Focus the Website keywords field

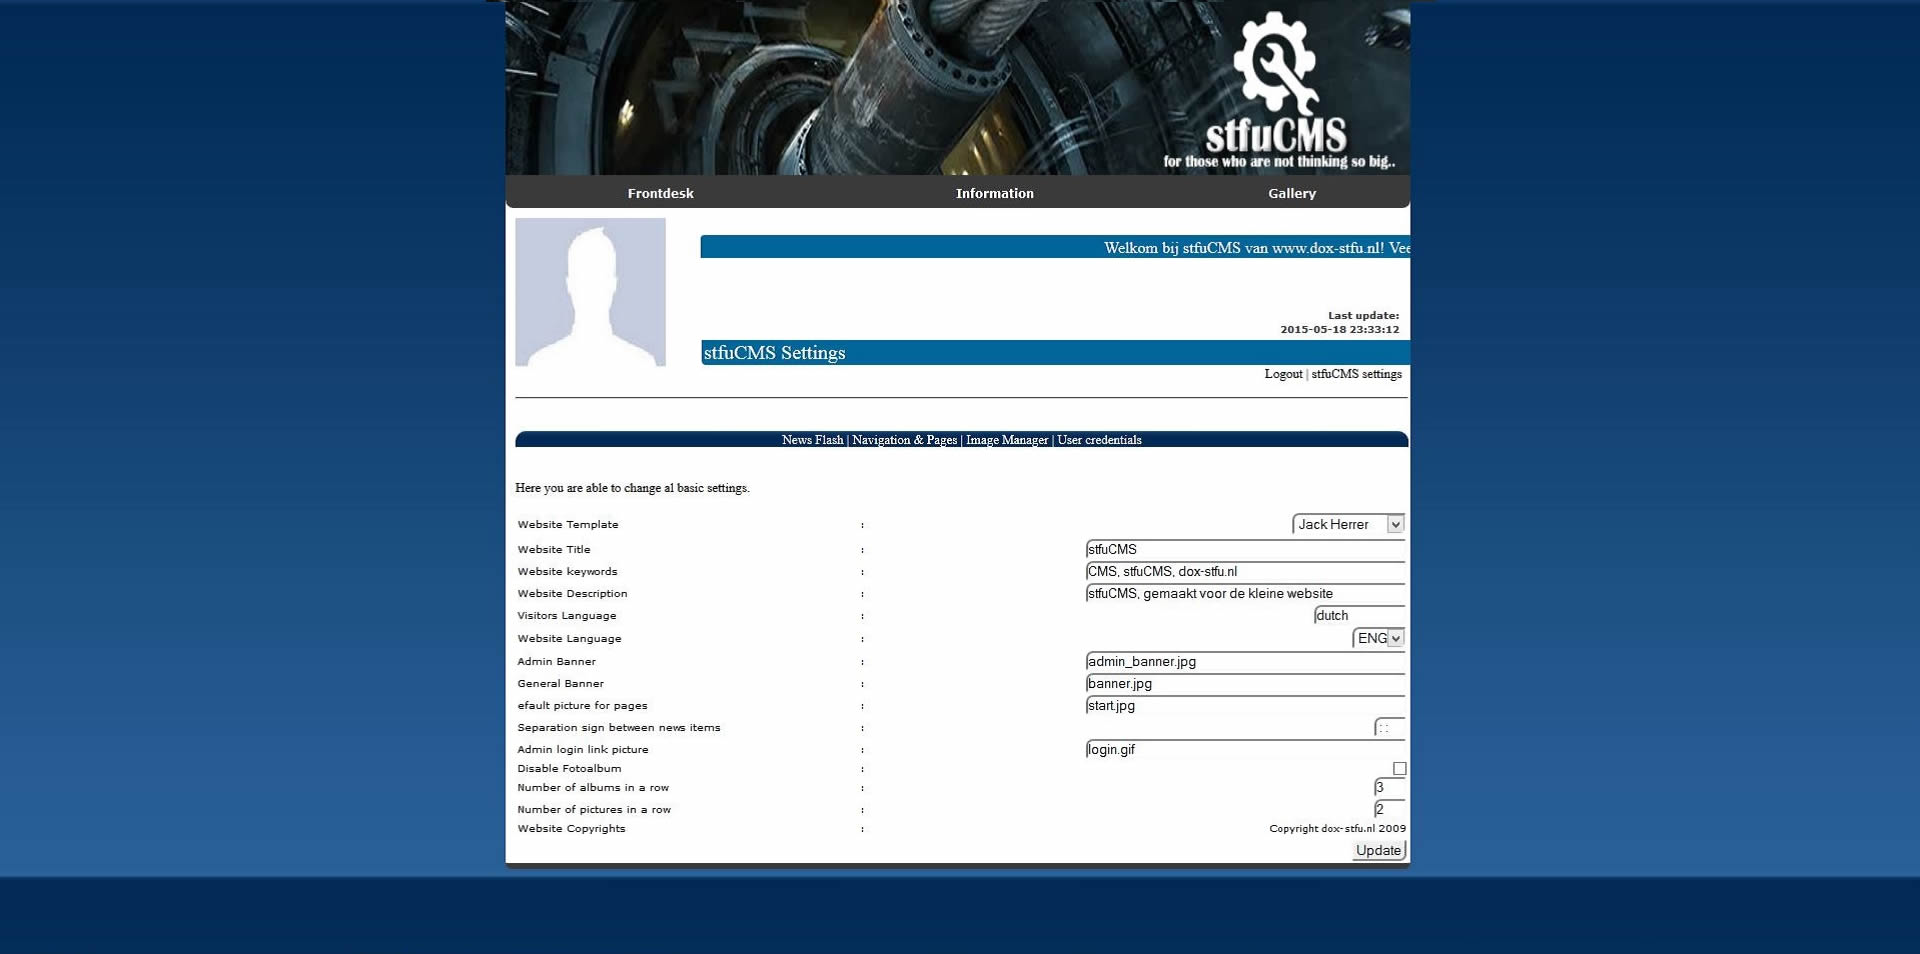[1245, 571]
